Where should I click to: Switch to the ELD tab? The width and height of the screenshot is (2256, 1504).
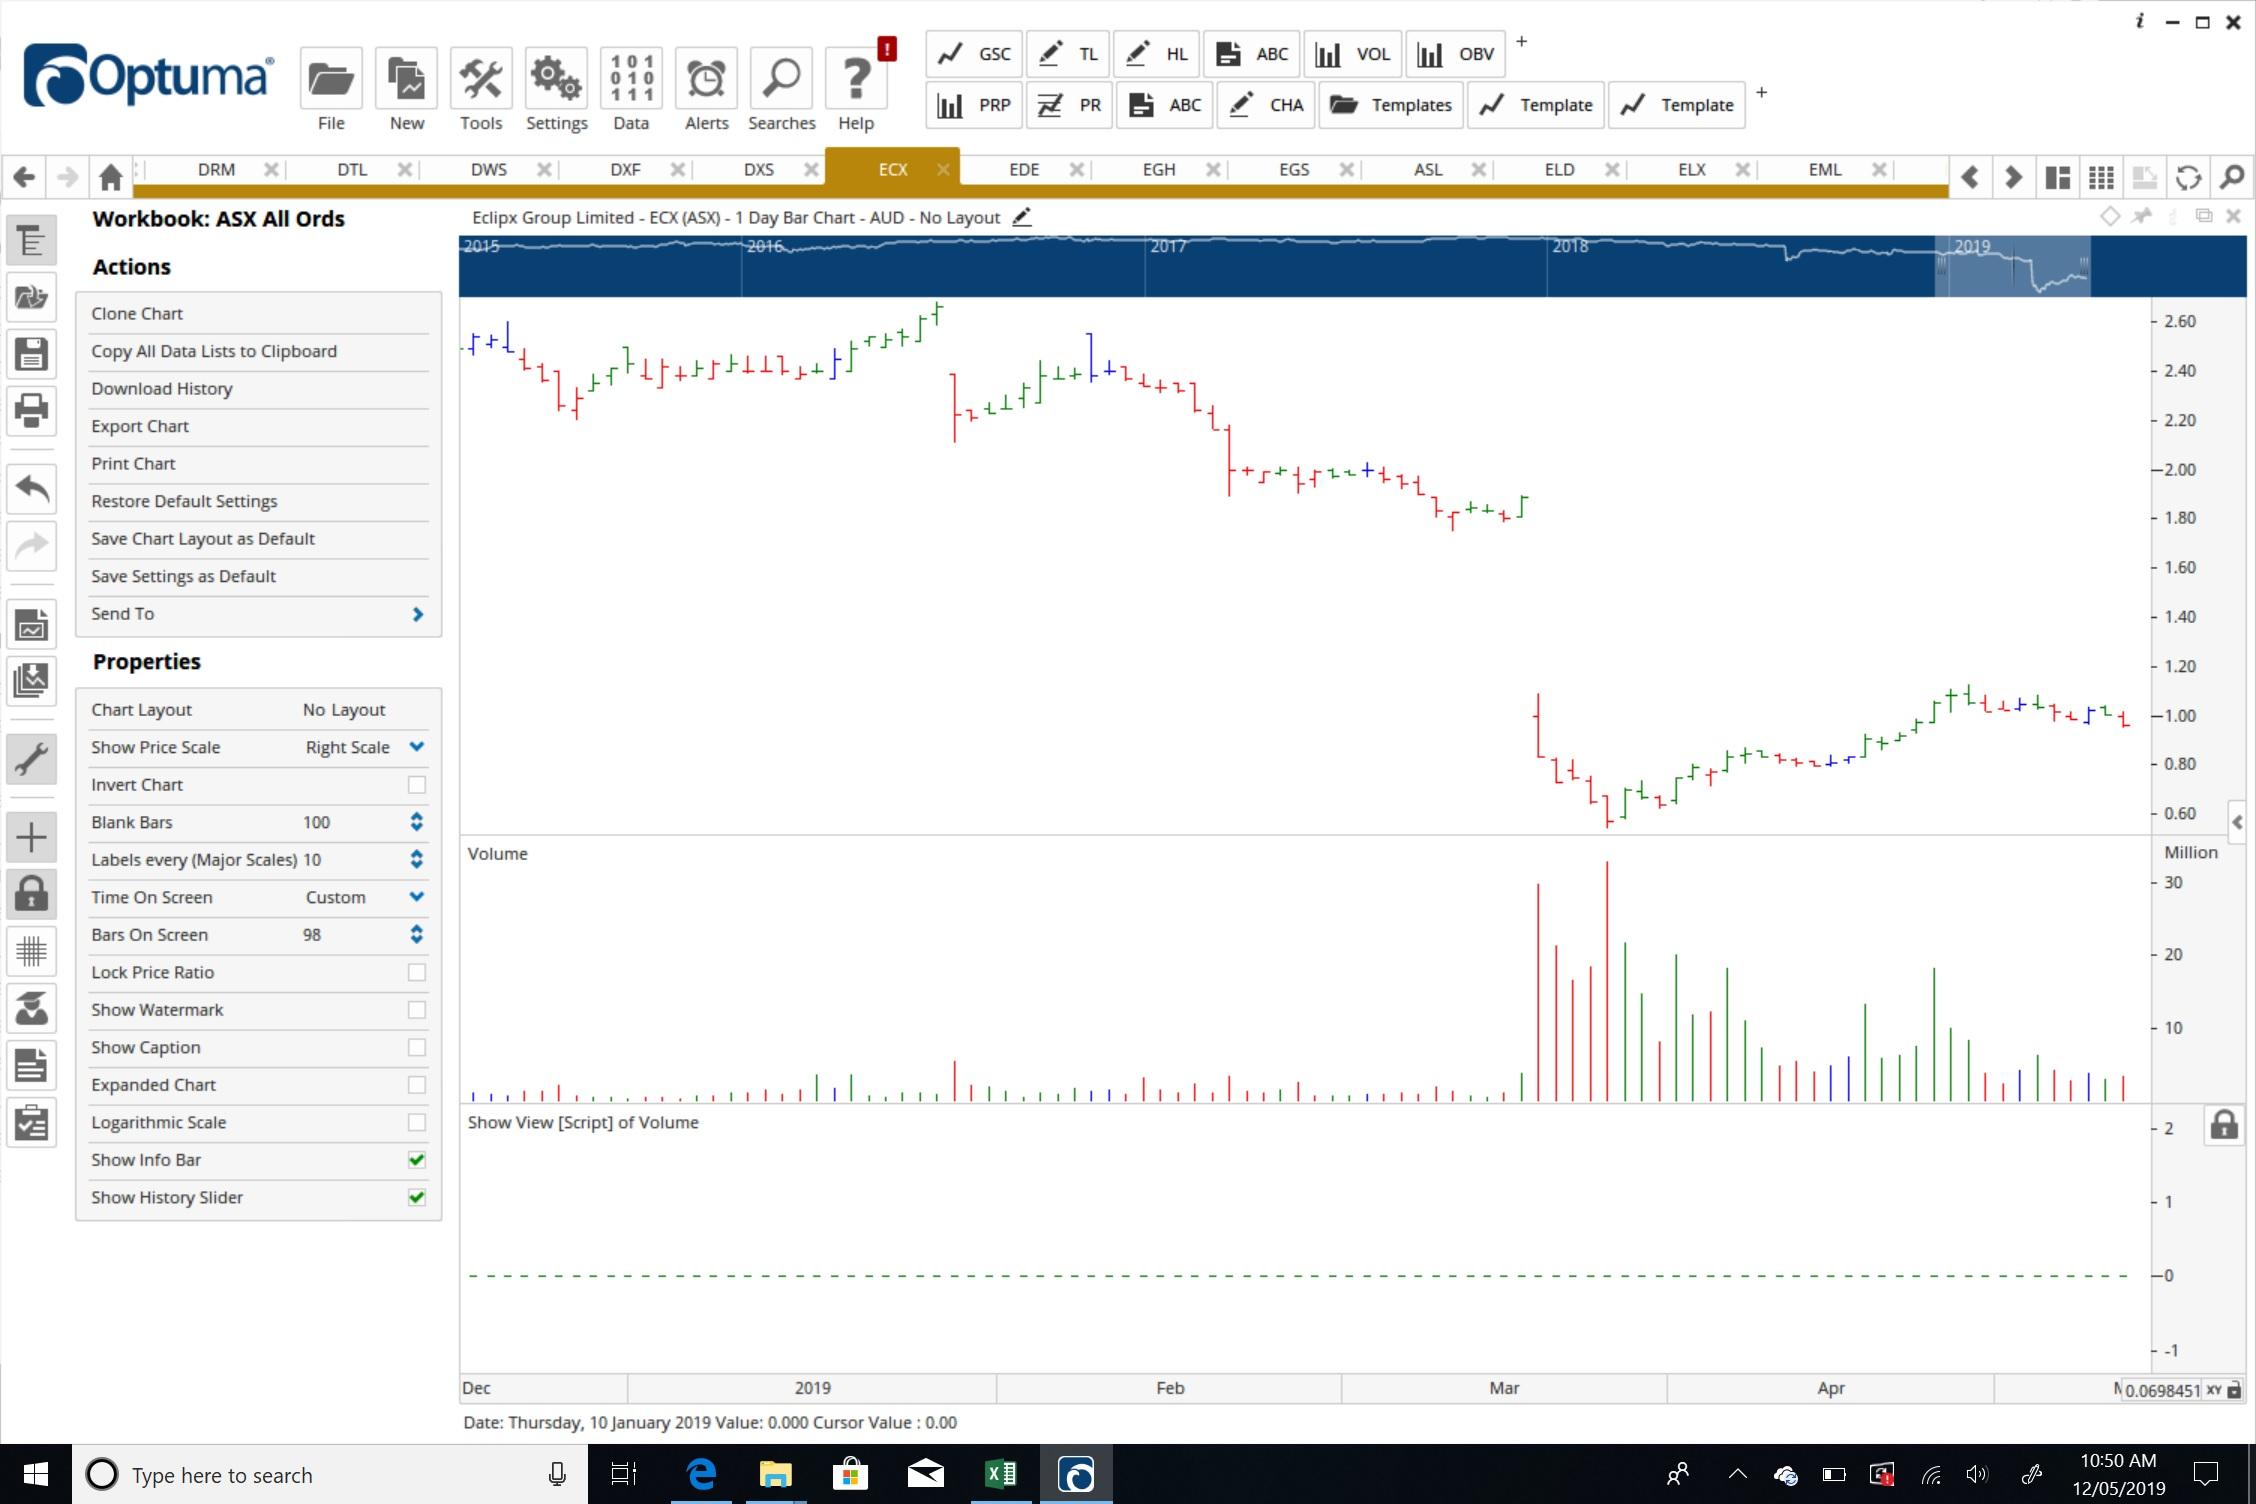[x=1559, y=170]
